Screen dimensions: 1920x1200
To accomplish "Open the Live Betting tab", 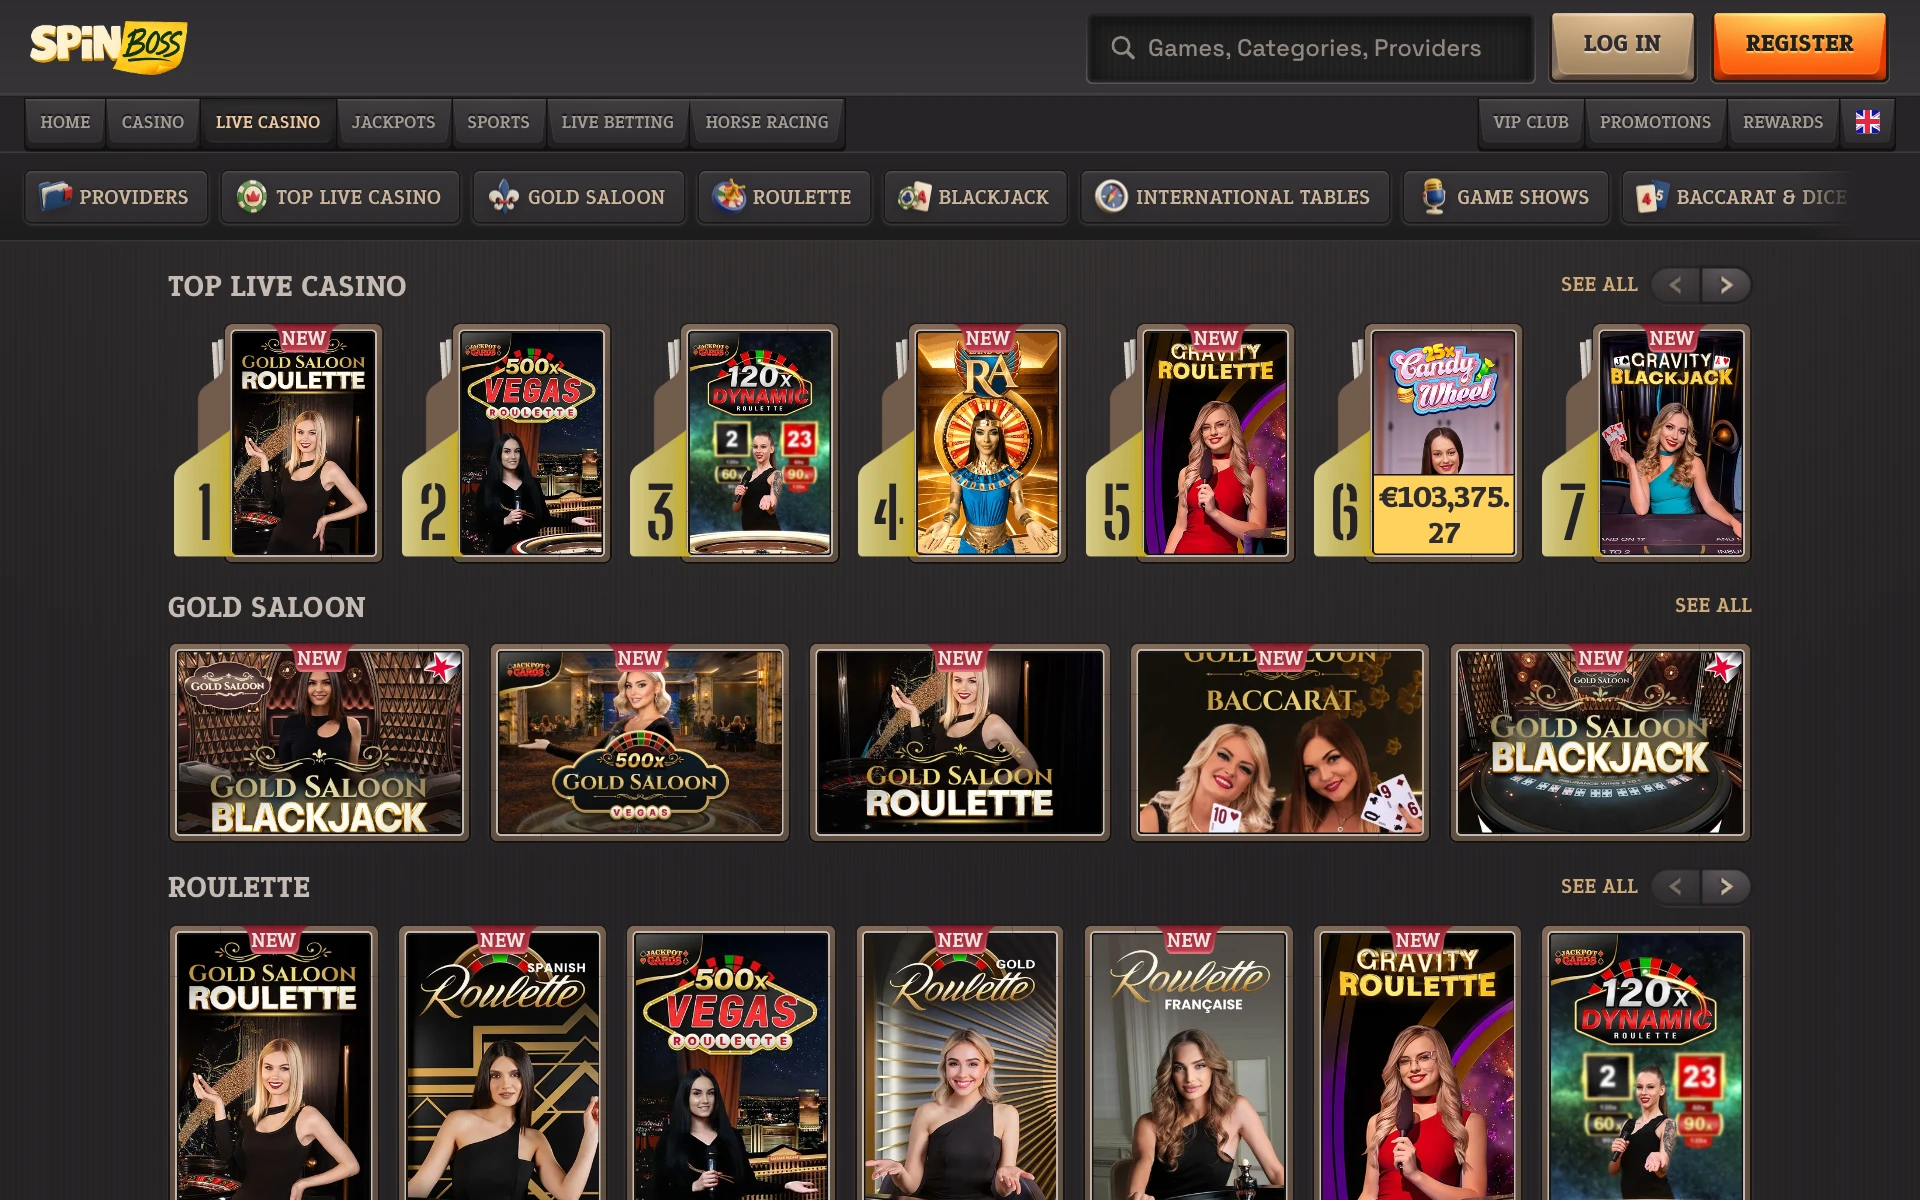I will click(617, 122).
